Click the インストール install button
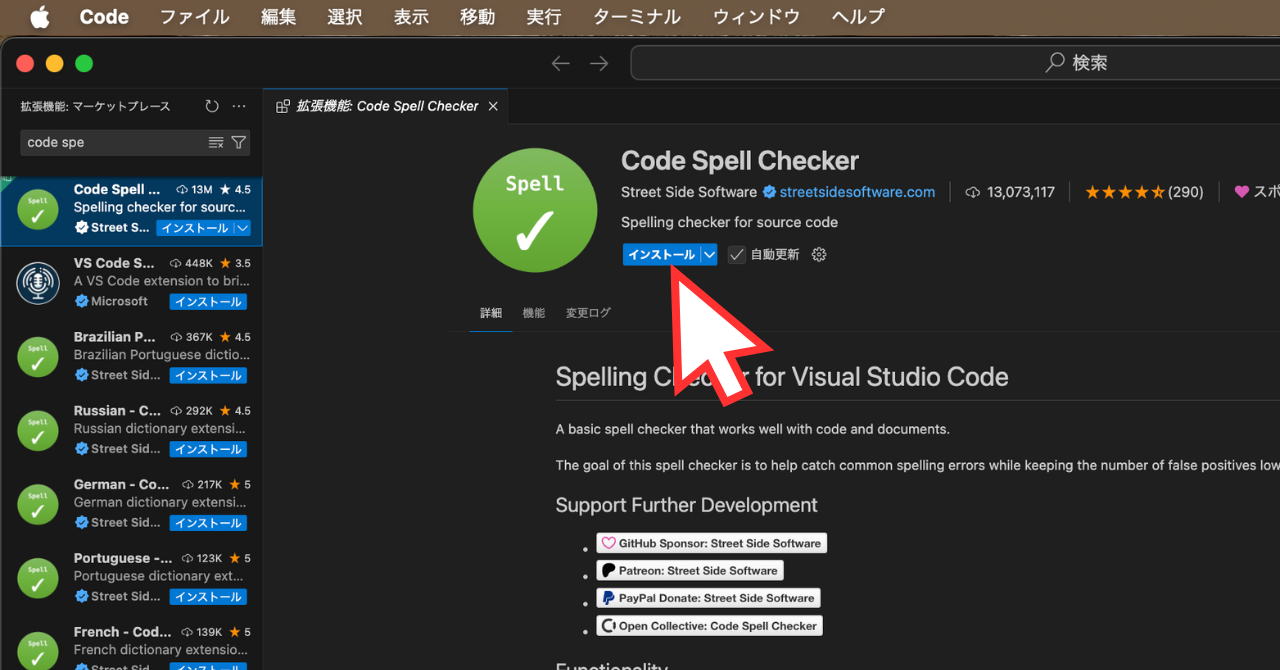The width and height of the screenshot is (1280, 670). 661,254
